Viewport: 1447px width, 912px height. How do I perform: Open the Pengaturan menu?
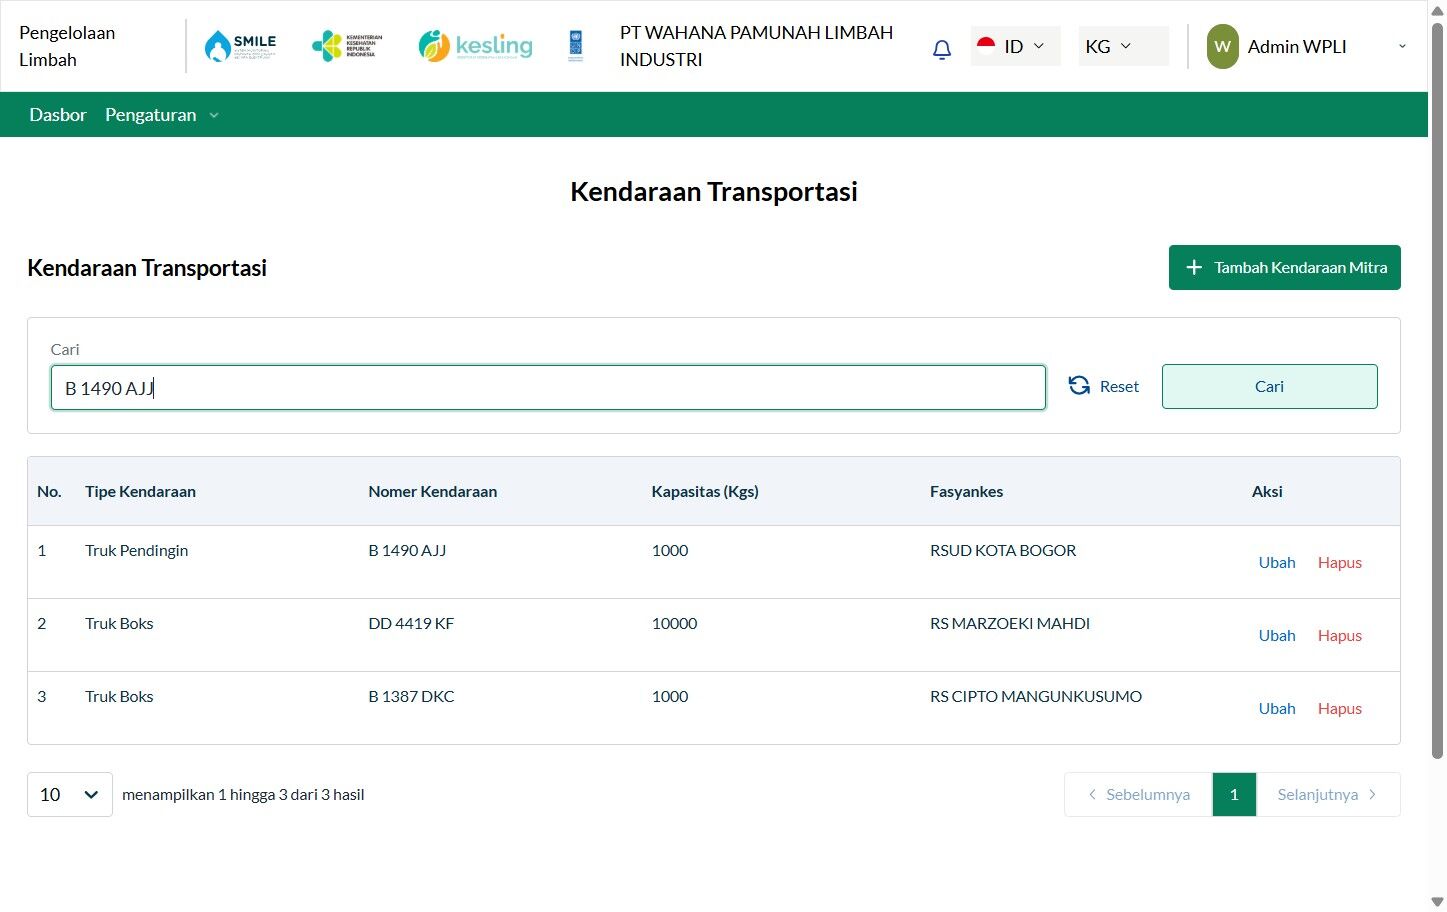(x=161, y=115)
